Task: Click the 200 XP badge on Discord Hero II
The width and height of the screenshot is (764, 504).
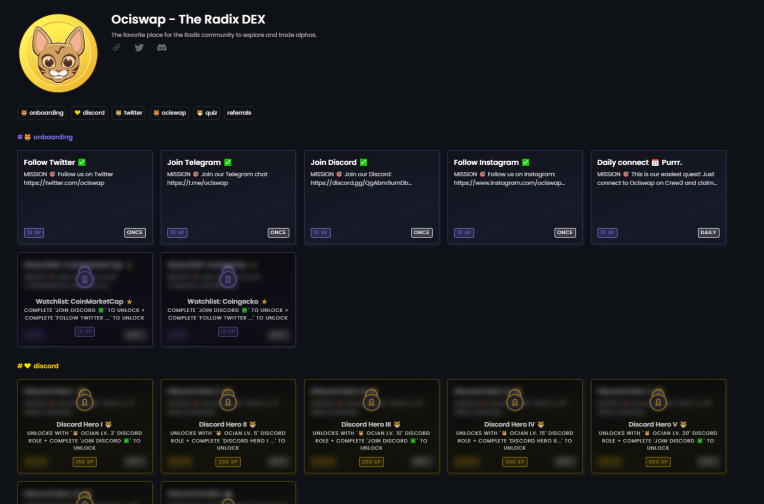Action: [x=228, y=462]
